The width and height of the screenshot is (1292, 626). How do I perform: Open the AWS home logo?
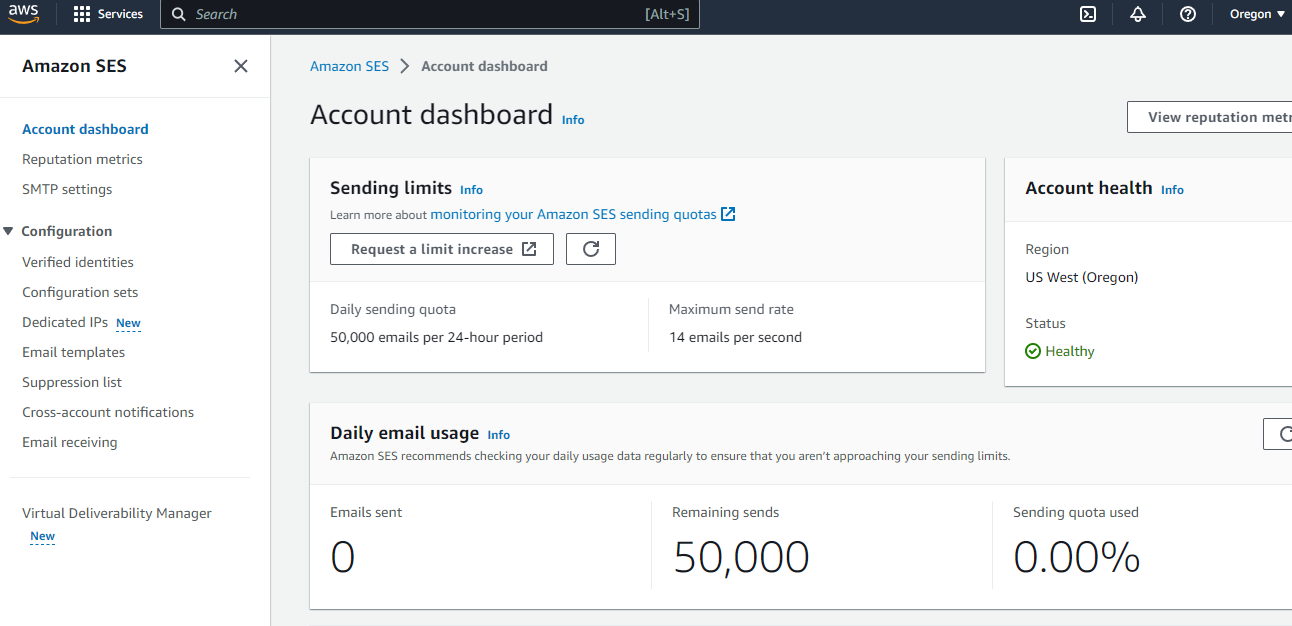[23, 14]
